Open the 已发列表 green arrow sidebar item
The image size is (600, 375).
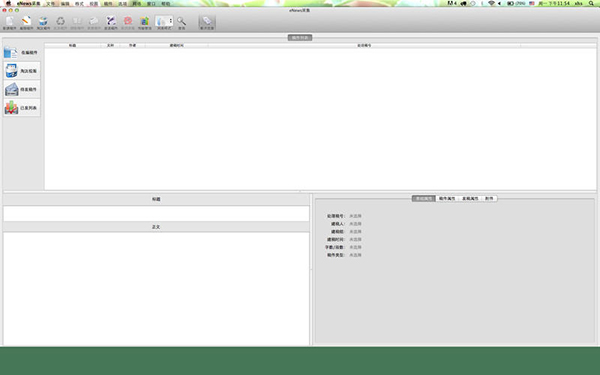pyautogui.click(x=21, y=108)
